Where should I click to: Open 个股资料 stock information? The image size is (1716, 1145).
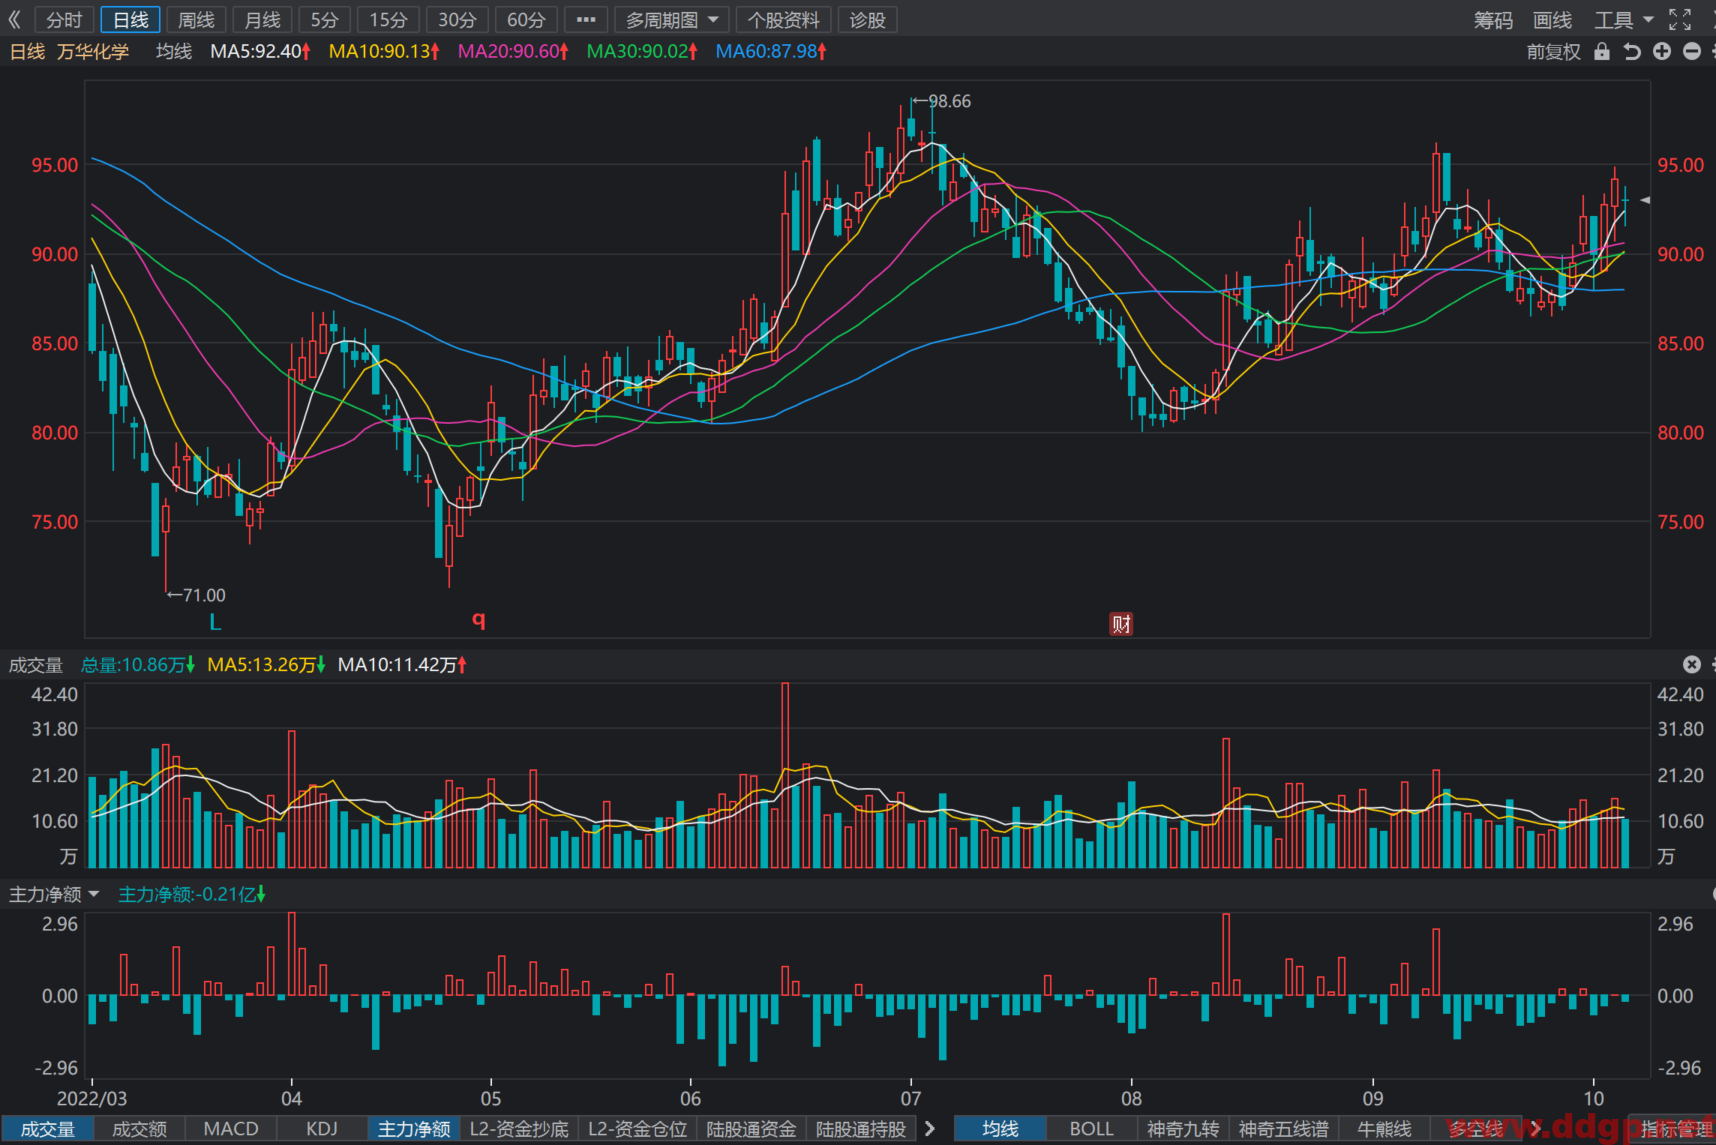click(784, 20)
